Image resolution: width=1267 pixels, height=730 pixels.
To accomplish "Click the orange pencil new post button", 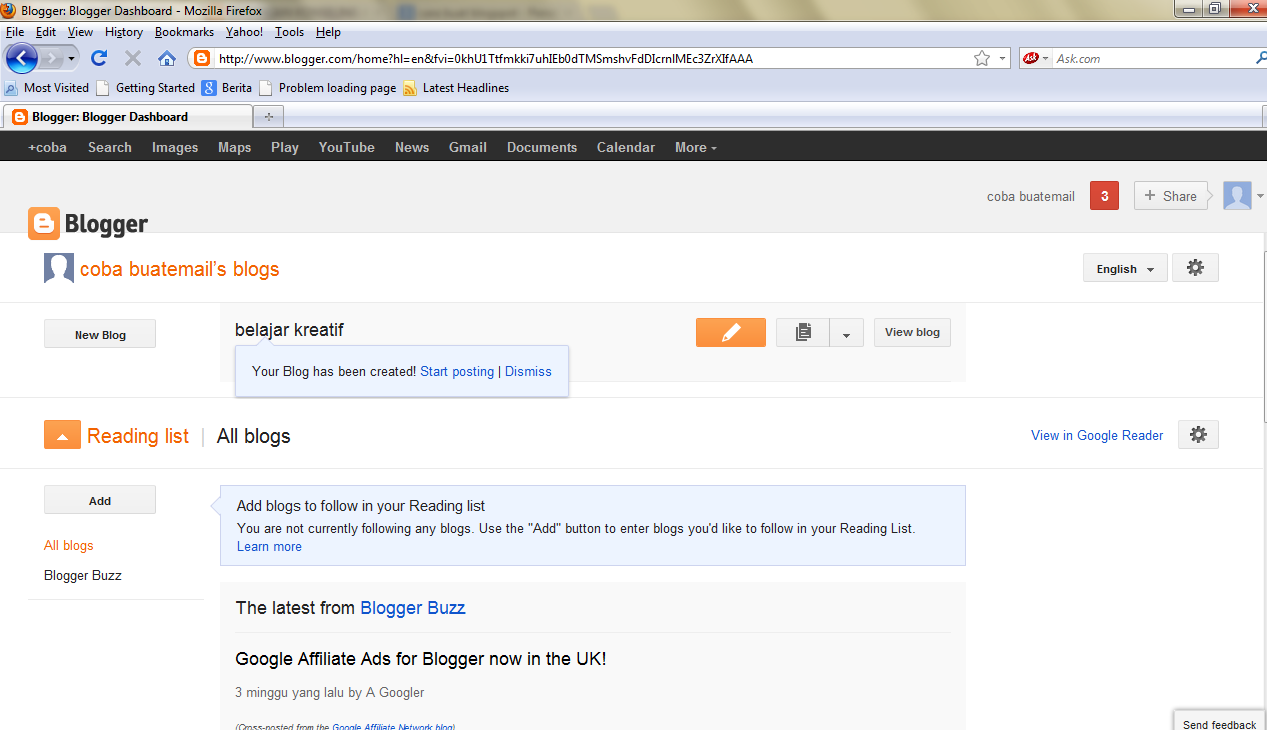I will (731, 332).
